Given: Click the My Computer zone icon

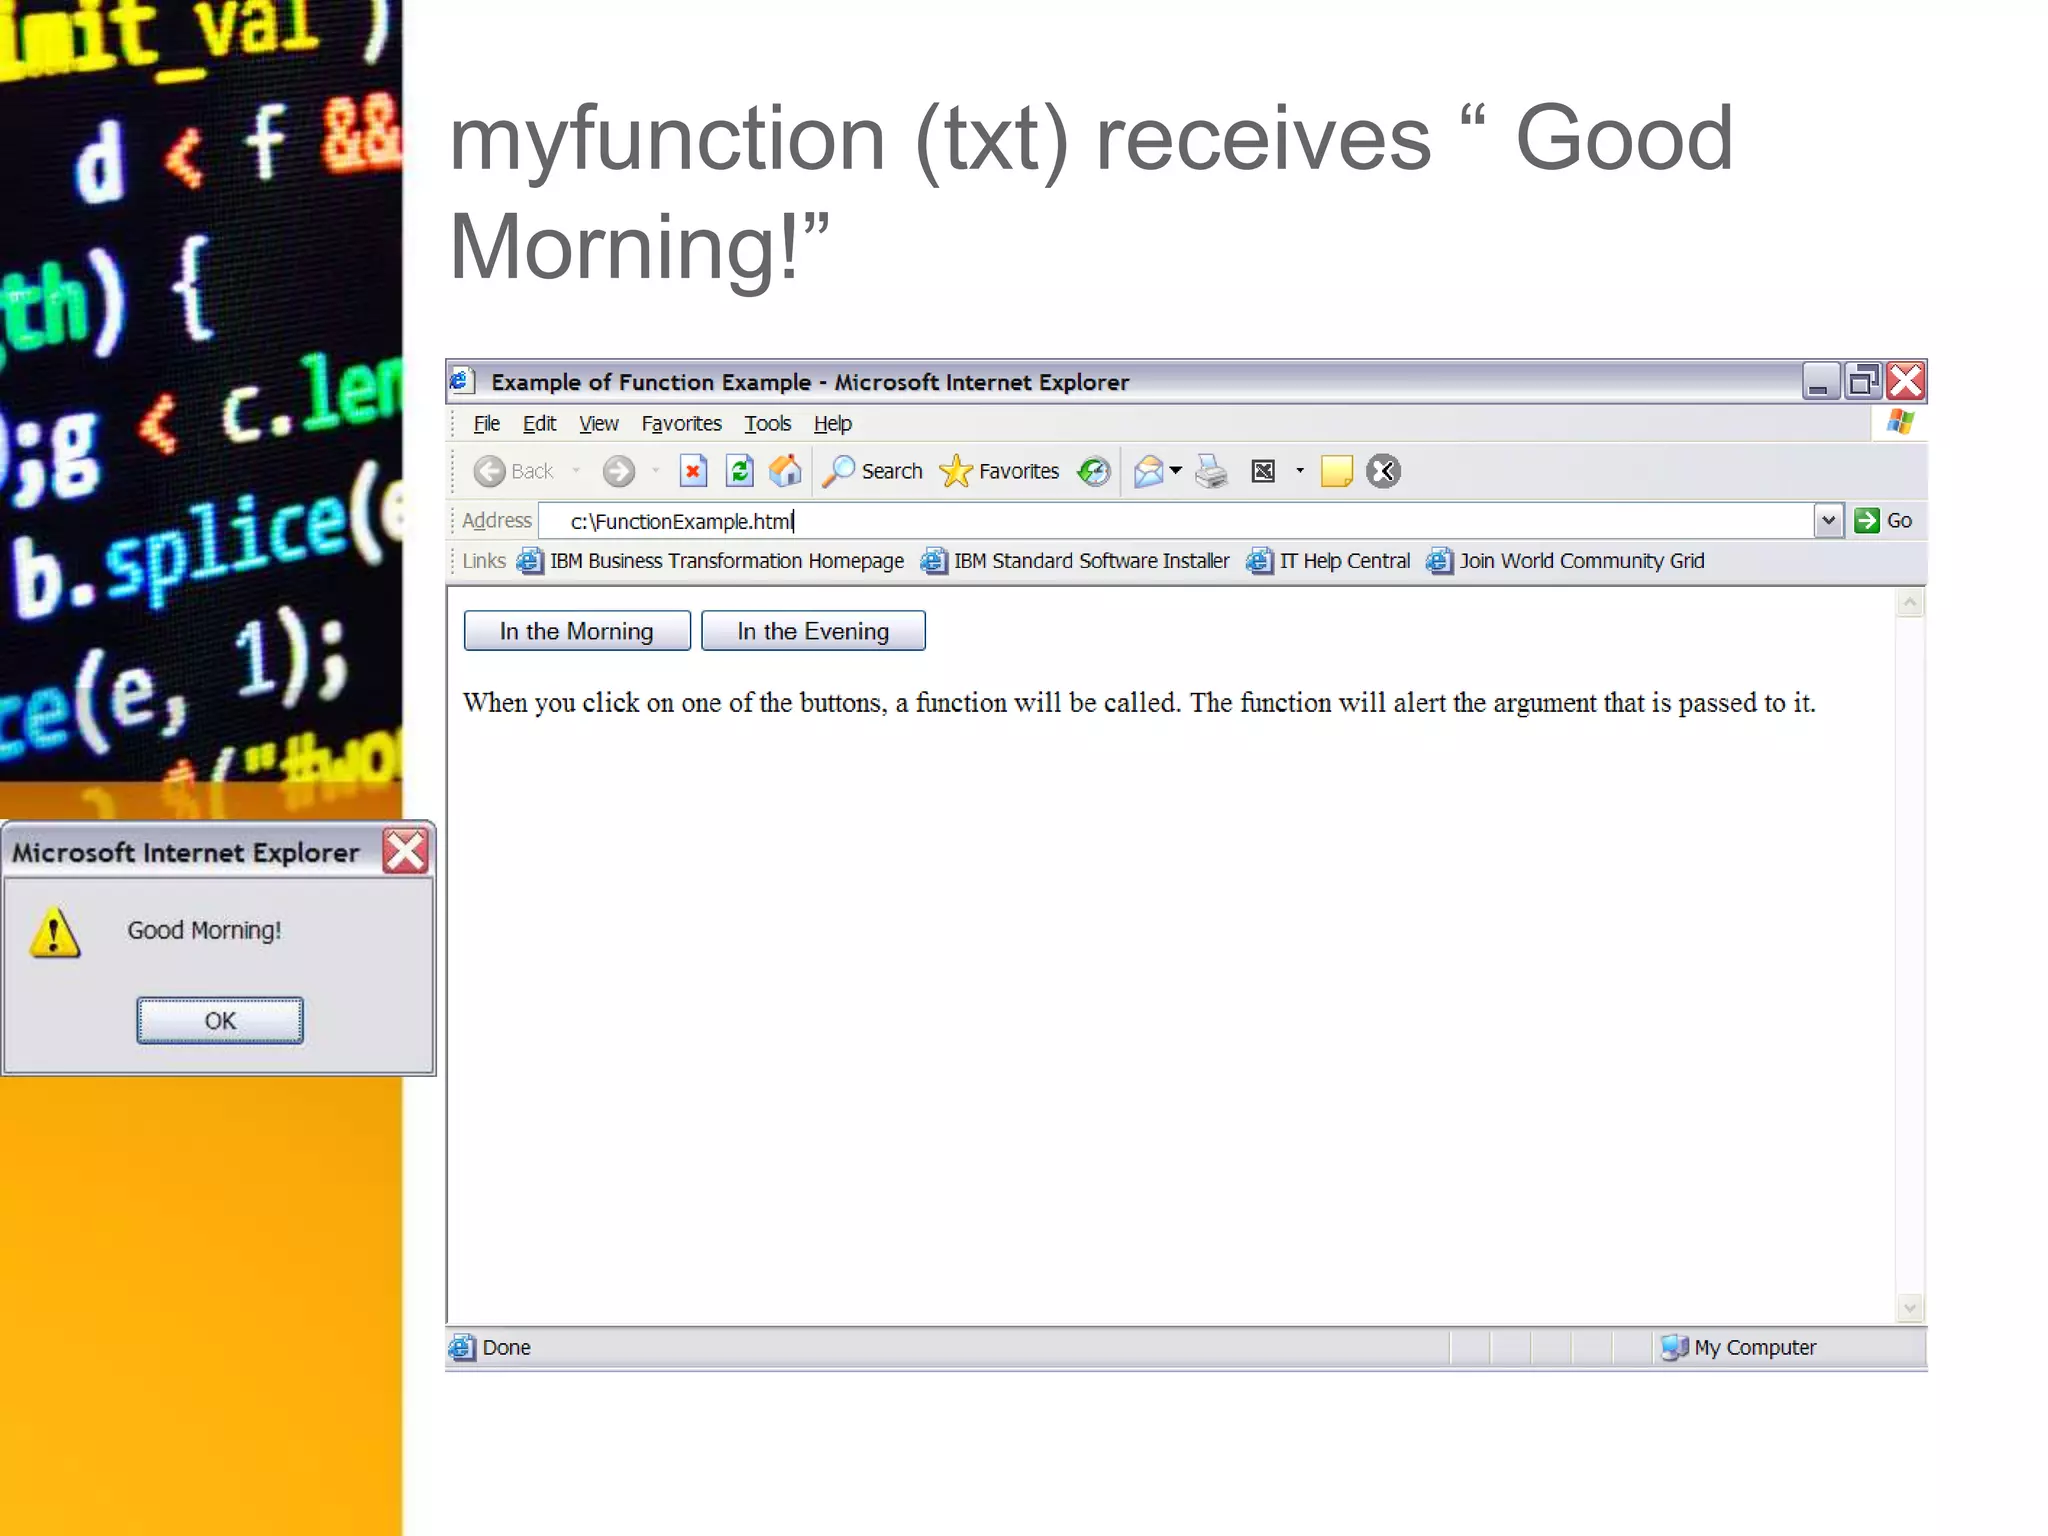Looking at the screenshot, I should [1674, 1348].
